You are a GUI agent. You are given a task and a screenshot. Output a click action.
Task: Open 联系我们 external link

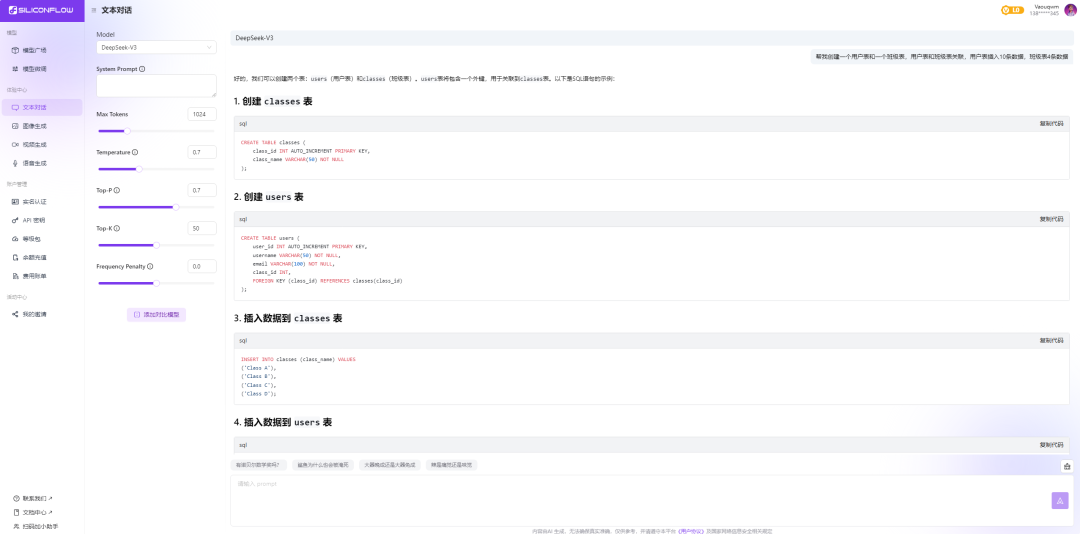(33, 498)
